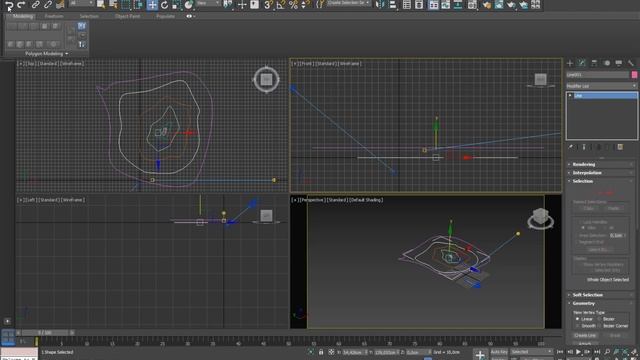
Task: Activate the Select and Move tool
Action: tap(152, 5)
